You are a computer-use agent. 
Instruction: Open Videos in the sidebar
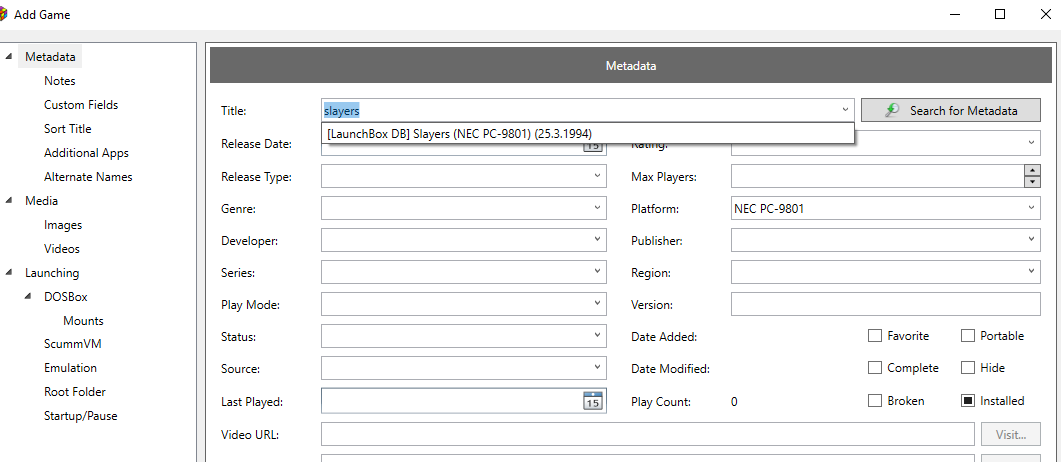point(62,249)
